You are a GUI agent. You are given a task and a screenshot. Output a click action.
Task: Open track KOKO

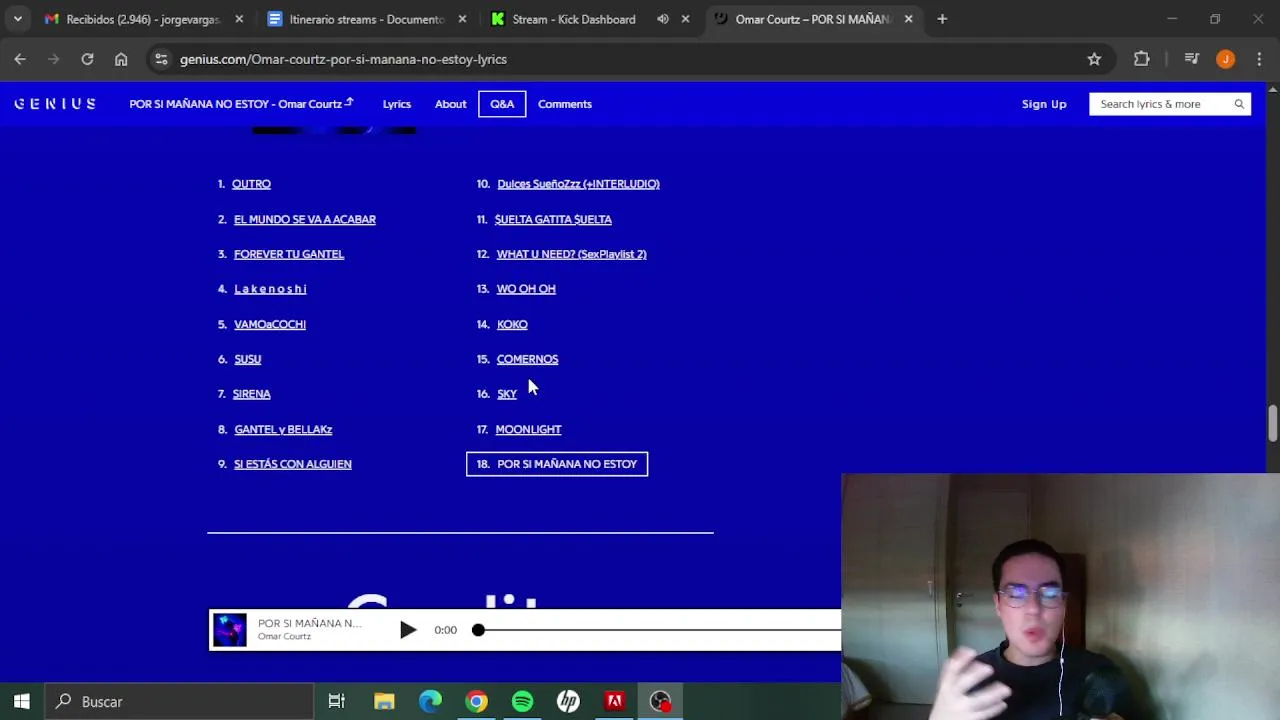pyautogui.click(x=512, y=324)
